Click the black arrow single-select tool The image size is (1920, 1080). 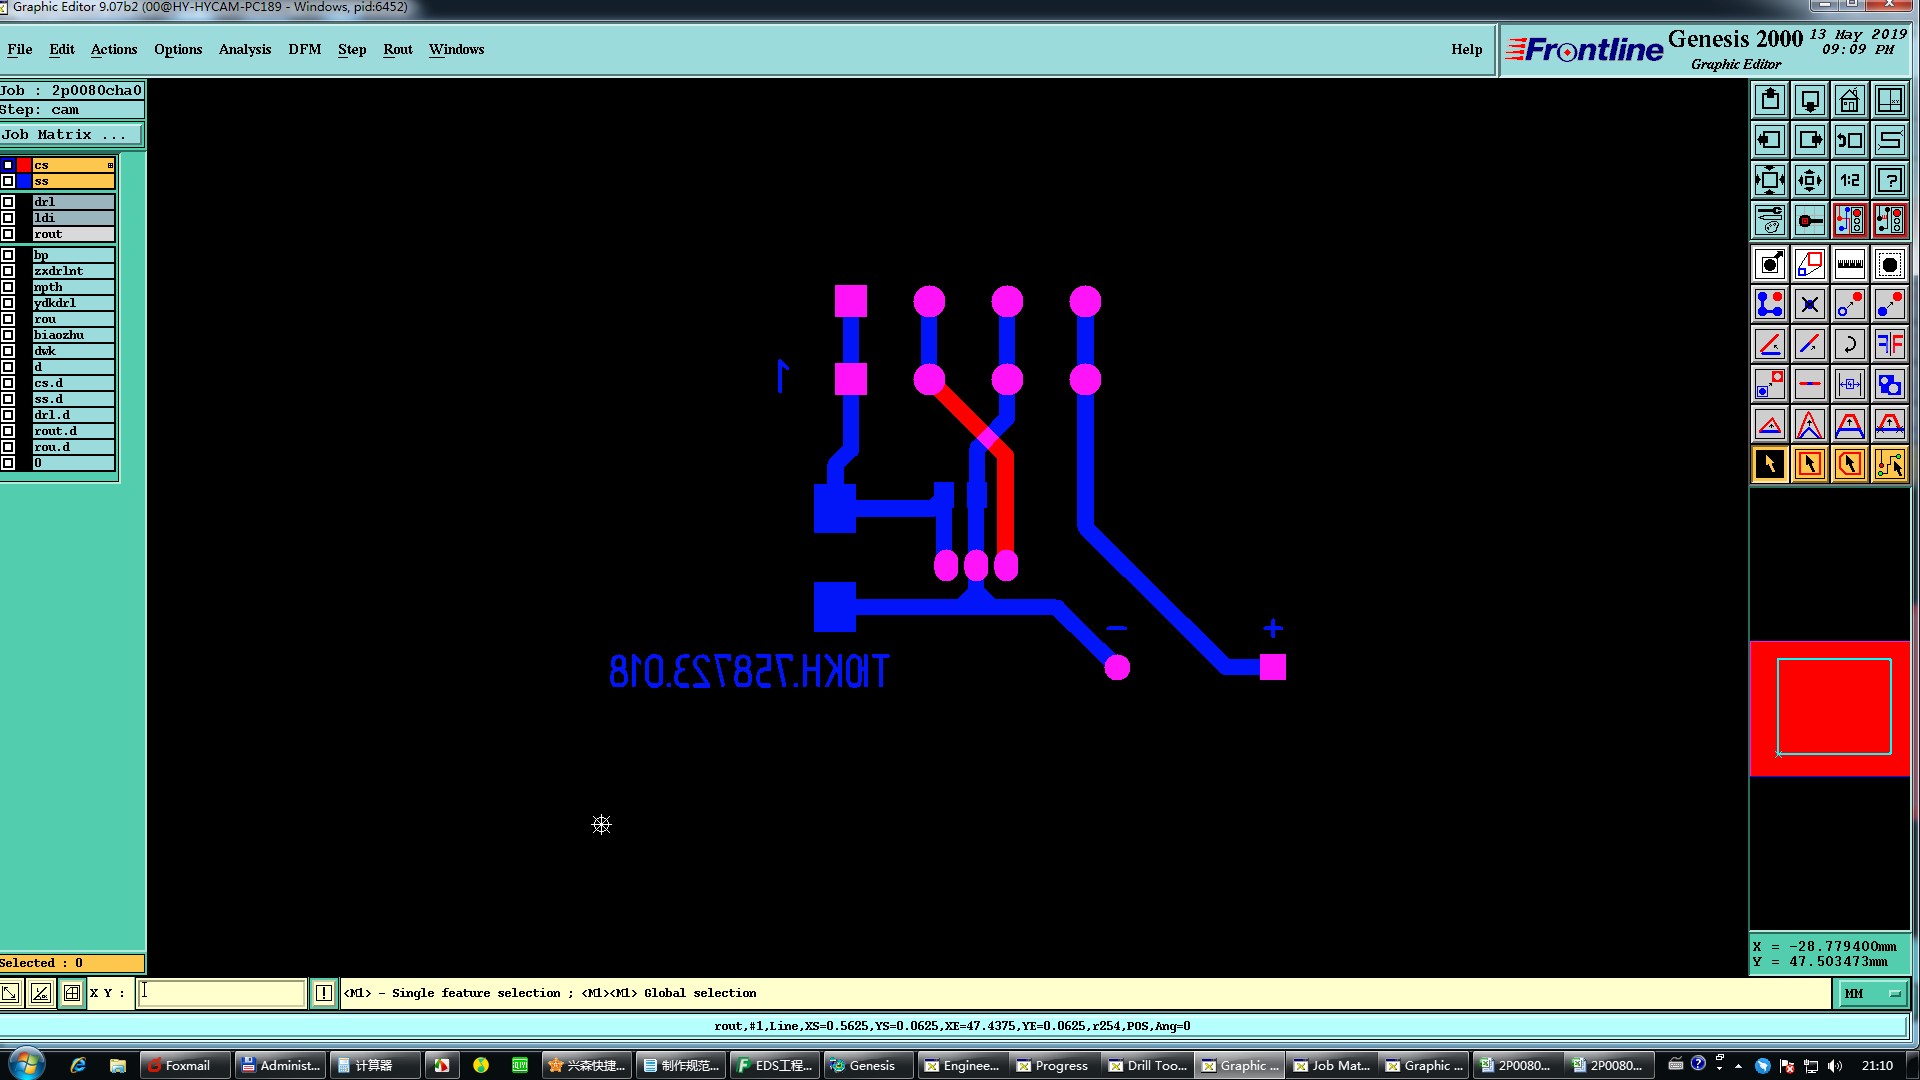pos(1769,464)
